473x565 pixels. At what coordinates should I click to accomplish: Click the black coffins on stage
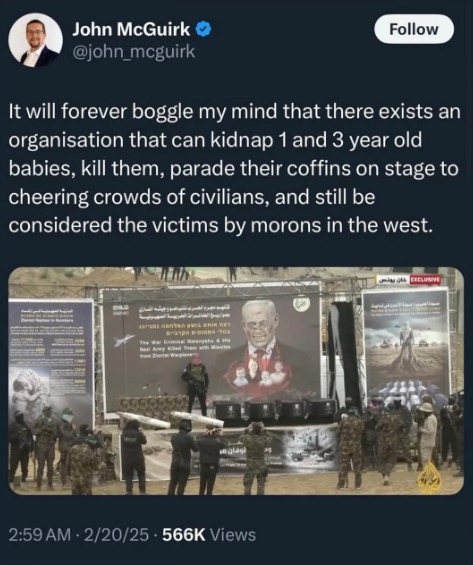click(x=275, y=409)
